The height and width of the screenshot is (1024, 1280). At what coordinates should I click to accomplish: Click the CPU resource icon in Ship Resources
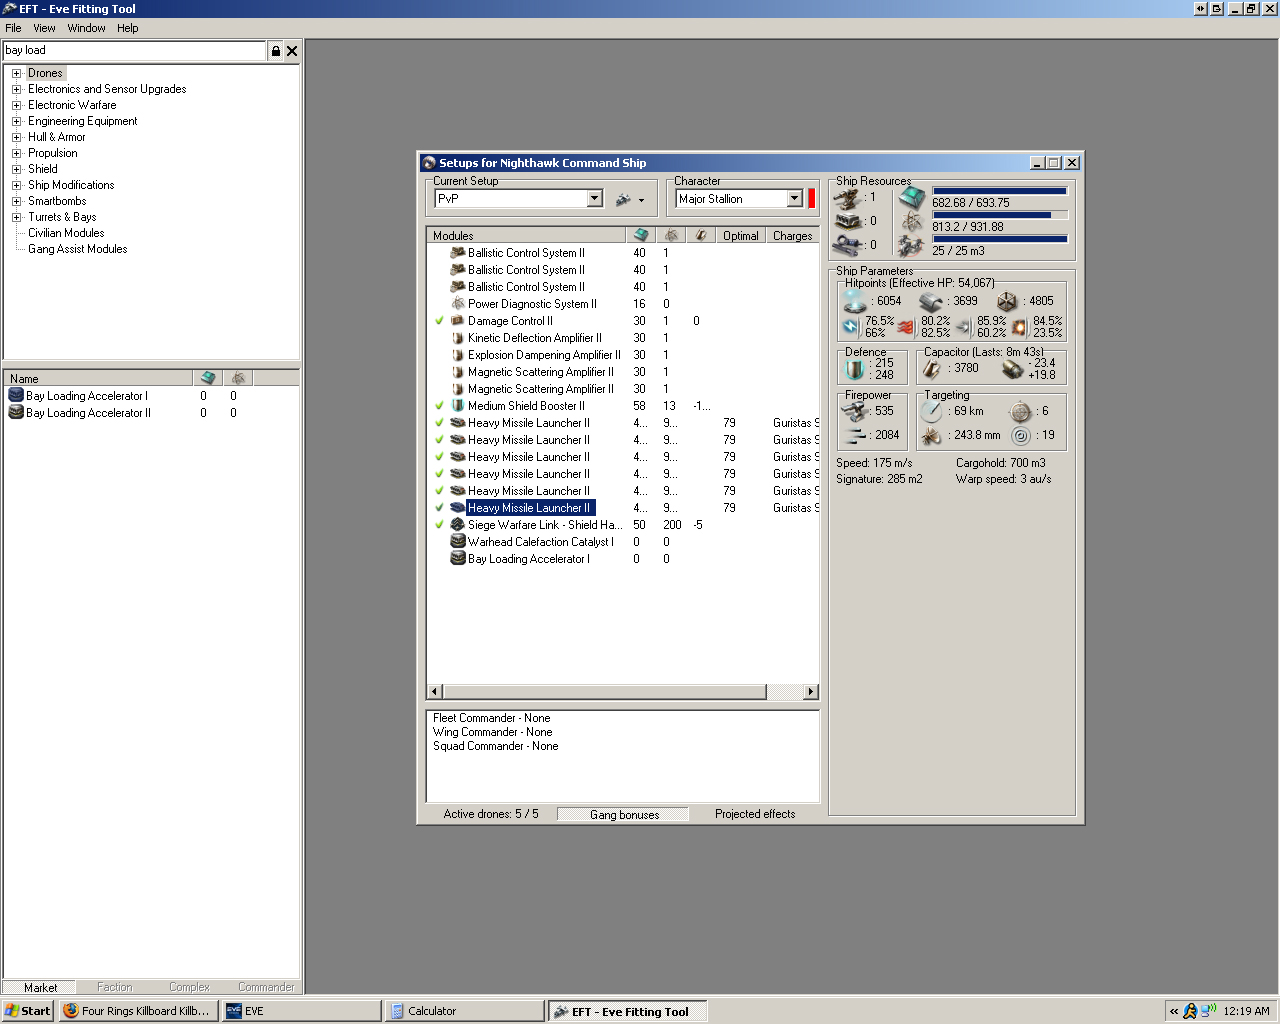pos(911,197)
